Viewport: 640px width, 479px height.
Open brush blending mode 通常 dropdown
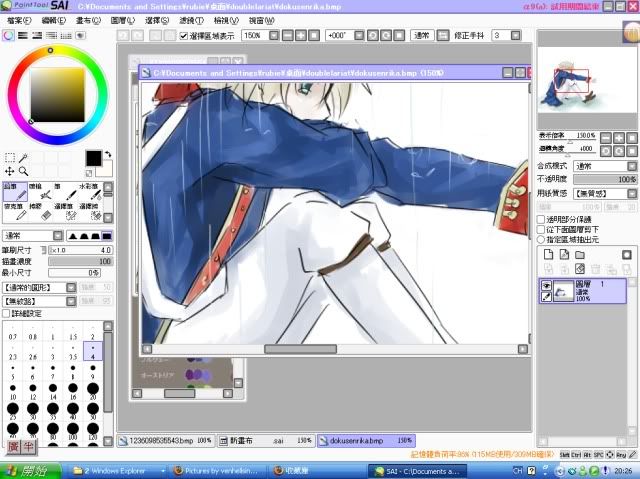58,235
